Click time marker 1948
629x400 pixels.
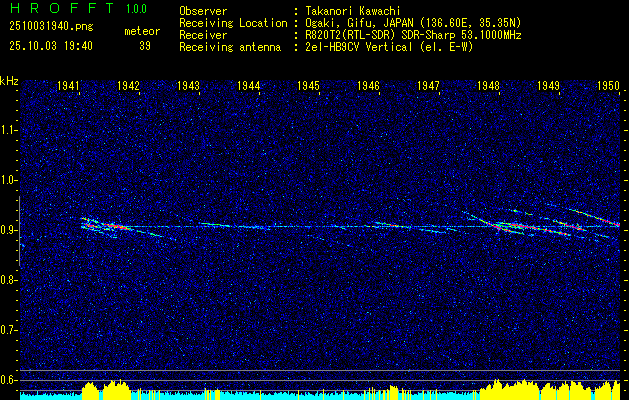coord(488,85)
